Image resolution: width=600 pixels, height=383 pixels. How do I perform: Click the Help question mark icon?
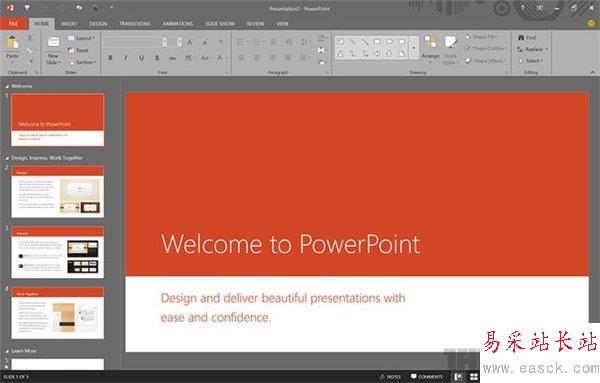(523, 8)
